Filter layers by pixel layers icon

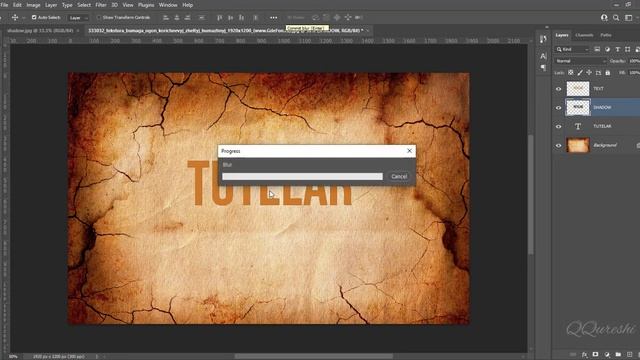(x=597, y=49)
